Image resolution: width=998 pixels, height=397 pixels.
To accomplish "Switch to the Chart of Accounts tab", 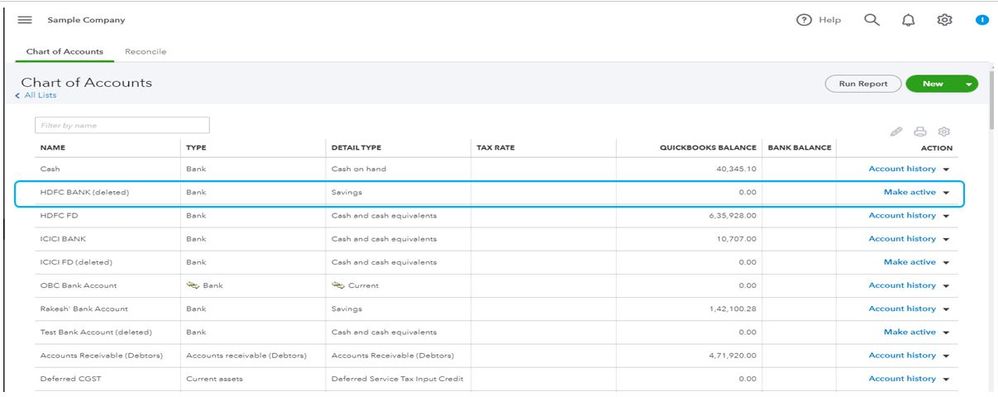I will 64,52.
